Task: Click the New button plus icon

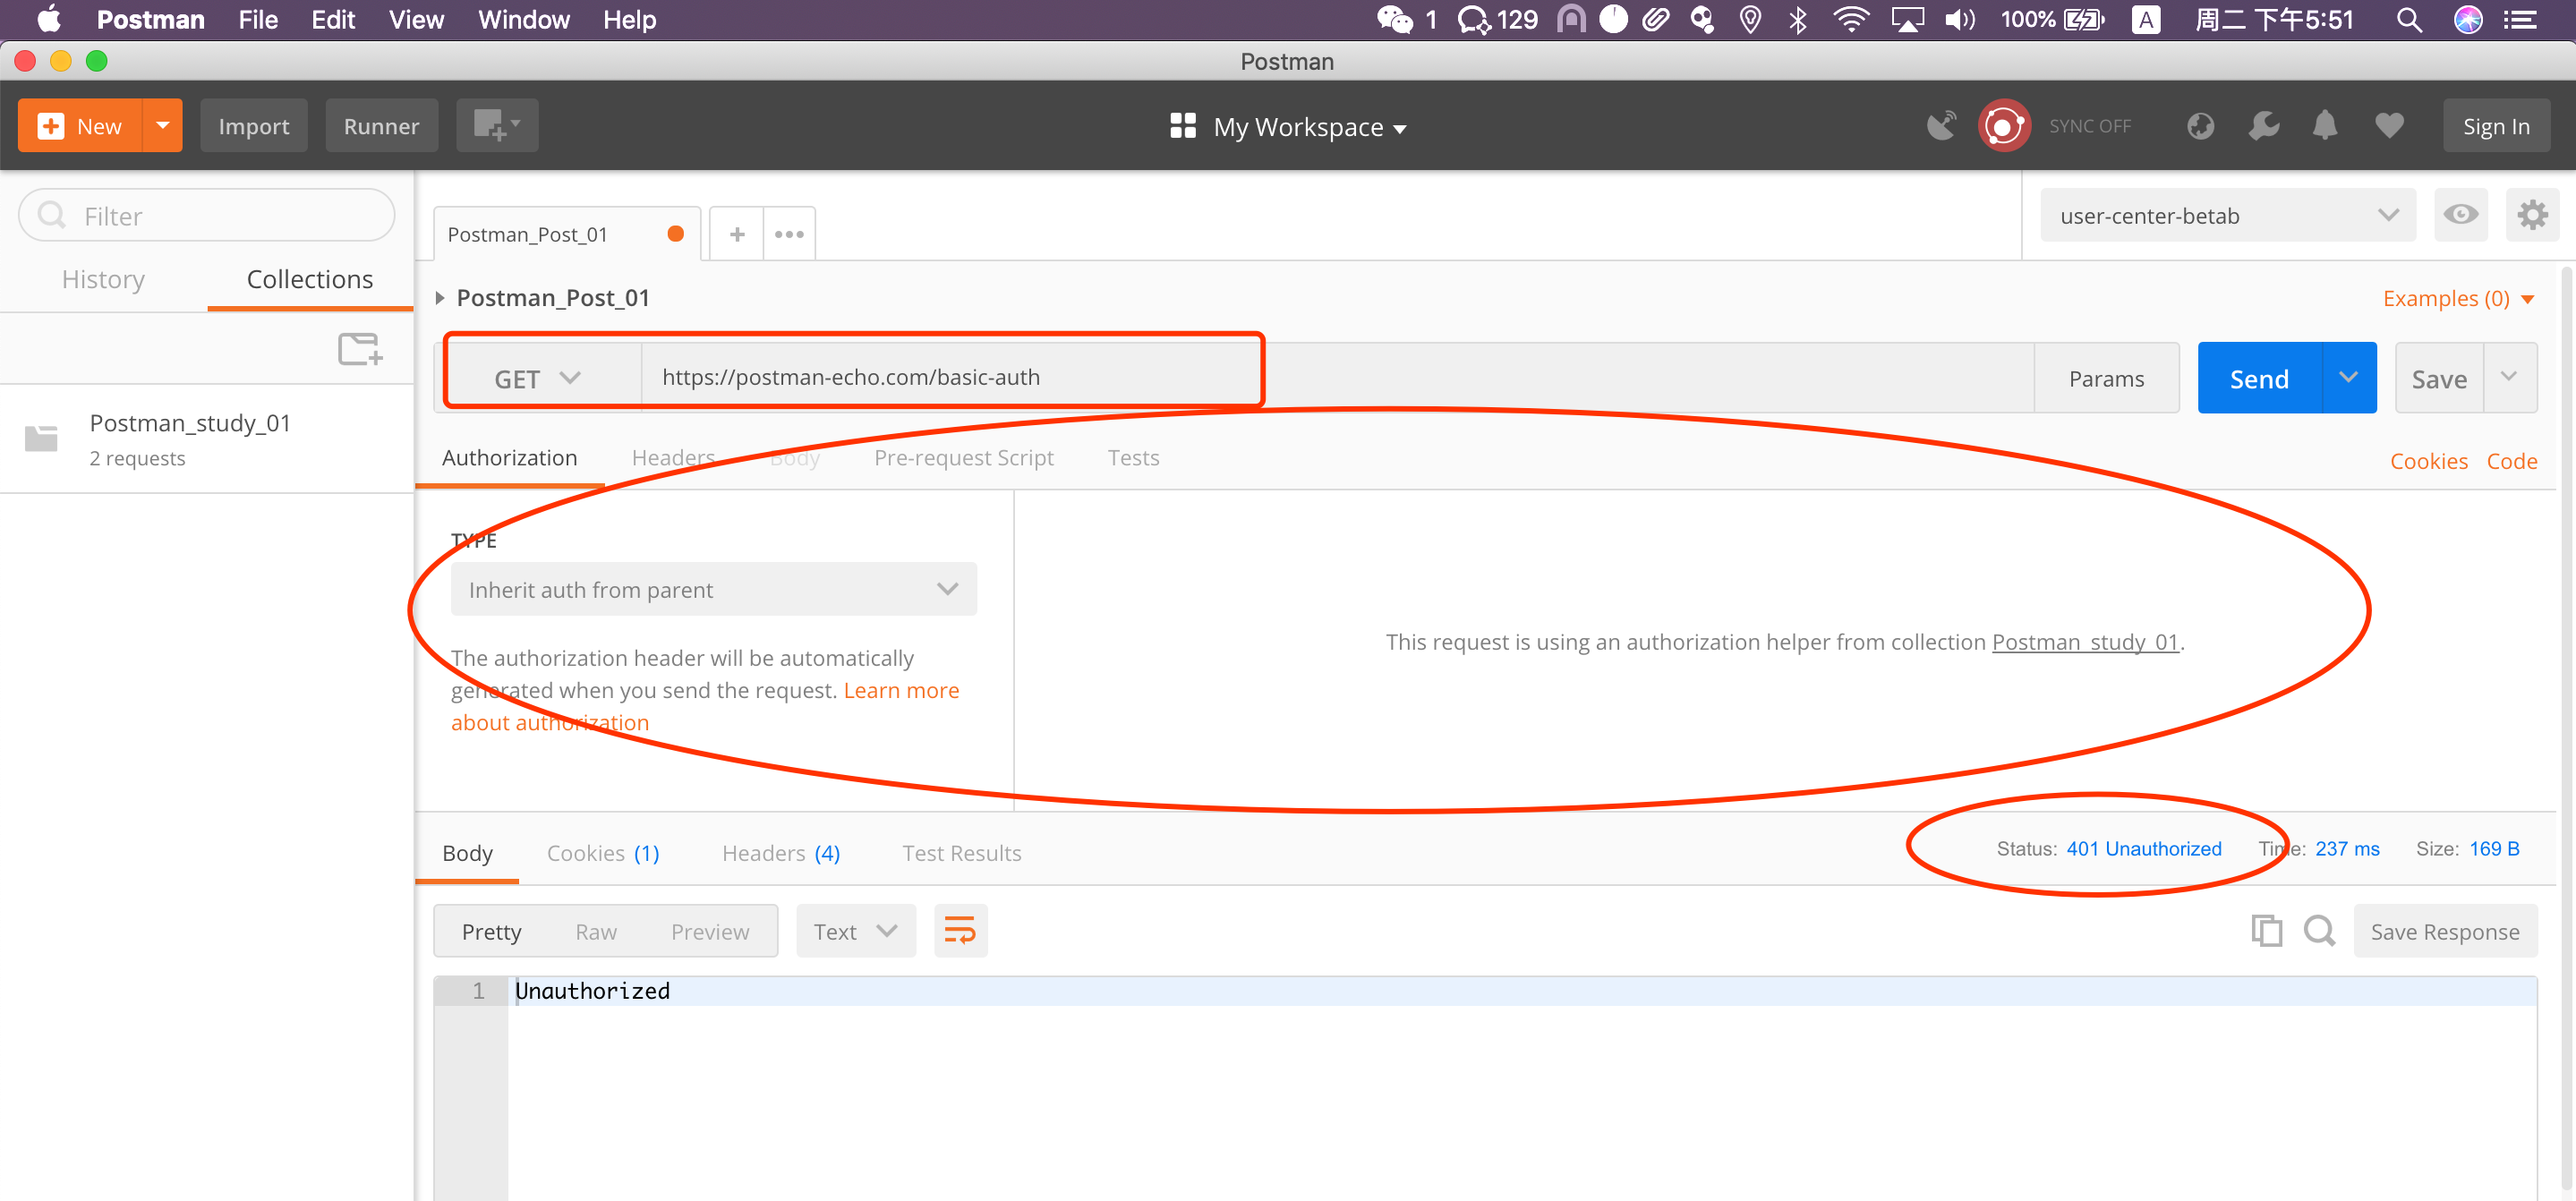Action: click(x=50, y=126)
